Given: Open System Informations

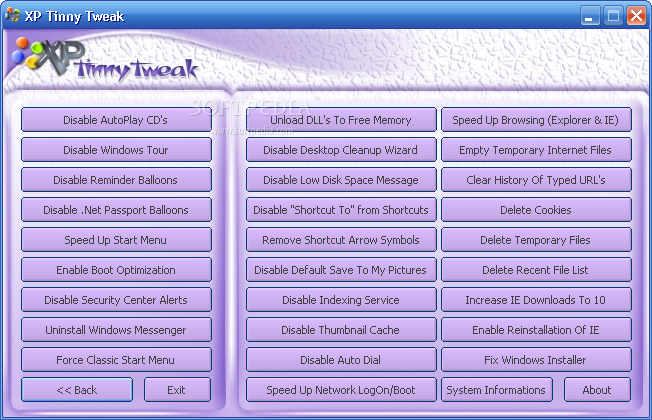Looking at the screenshot, I should coord(496,390).
